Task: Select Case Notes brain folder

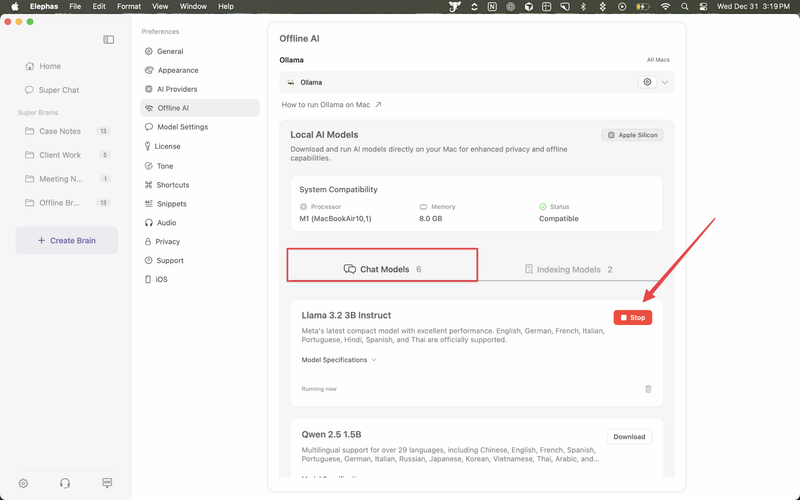Action: 60,131
